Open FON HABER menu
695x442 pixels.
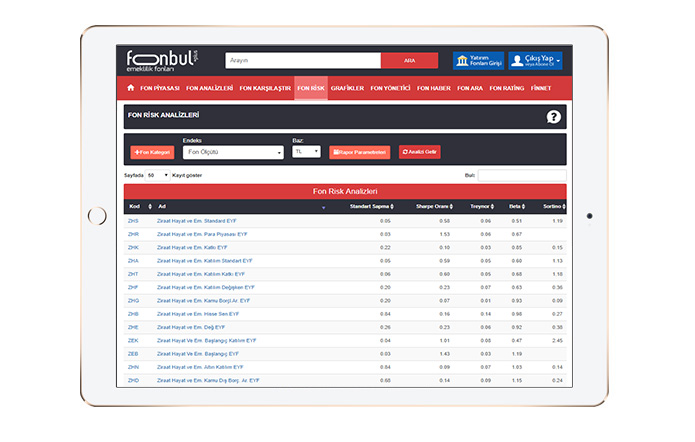click(433, 88)
